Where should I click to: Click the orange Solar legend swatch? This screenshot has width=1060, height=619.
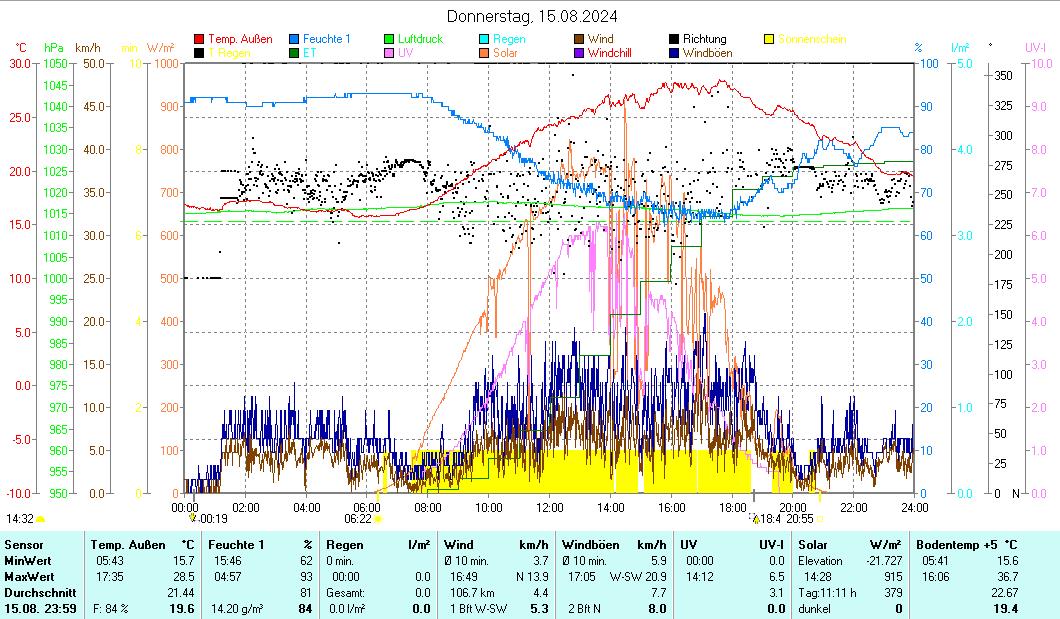pos(484,53)
